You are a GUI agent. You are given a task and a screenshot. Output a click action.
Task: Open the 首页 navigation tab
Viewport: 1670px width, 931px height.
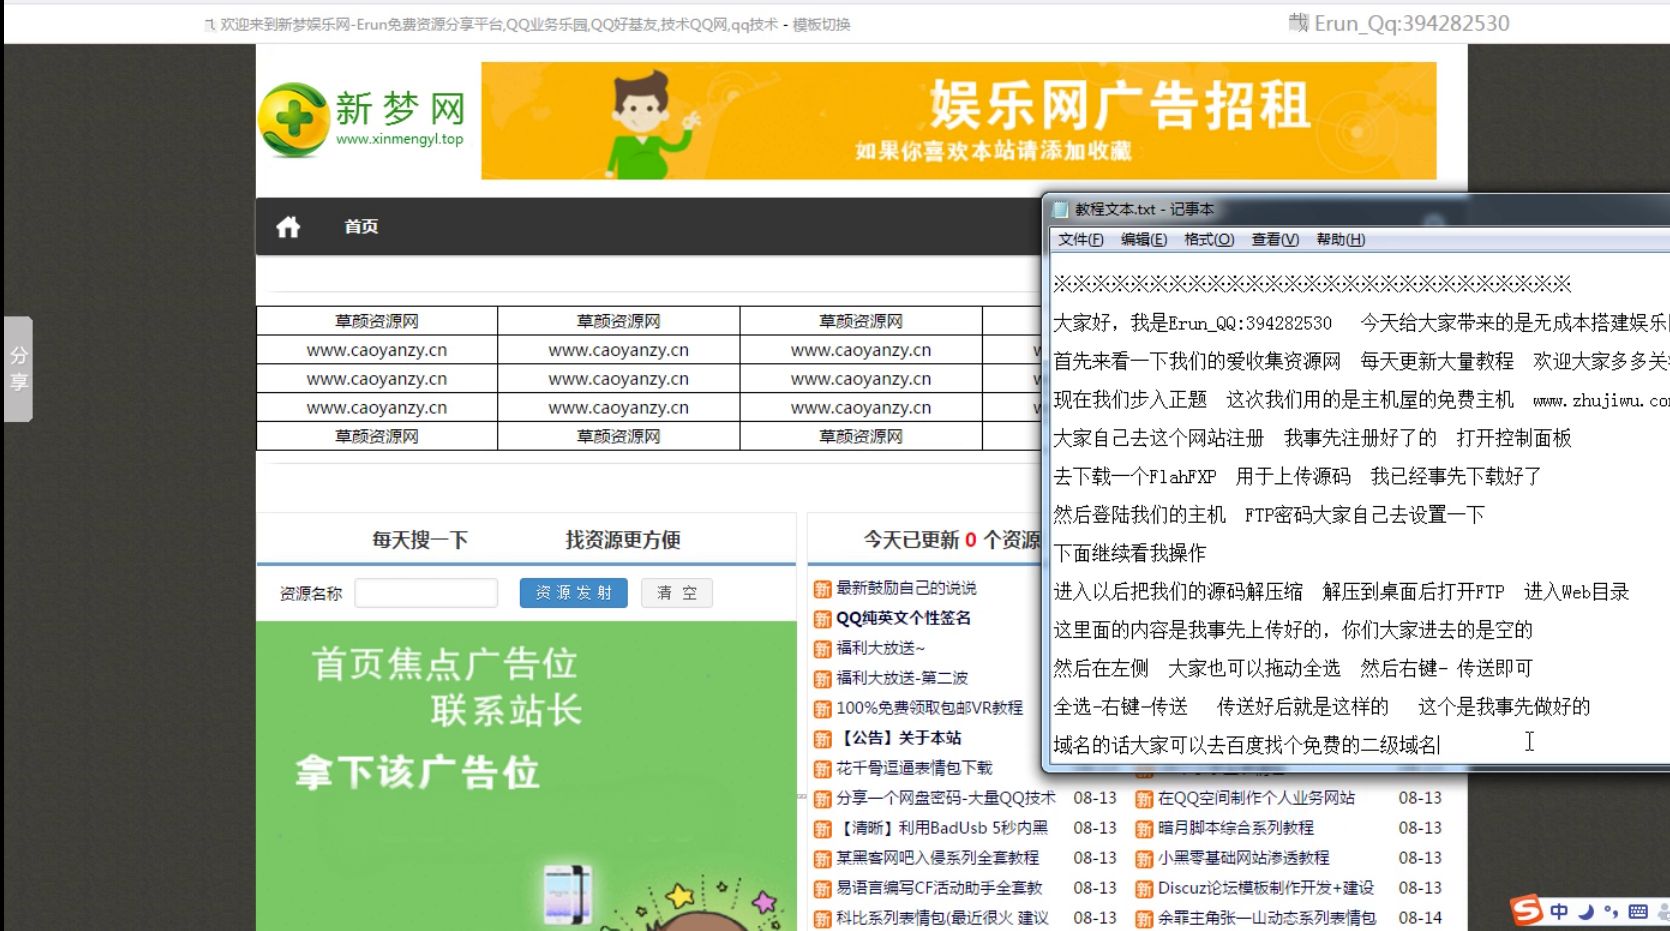[361, 227]
